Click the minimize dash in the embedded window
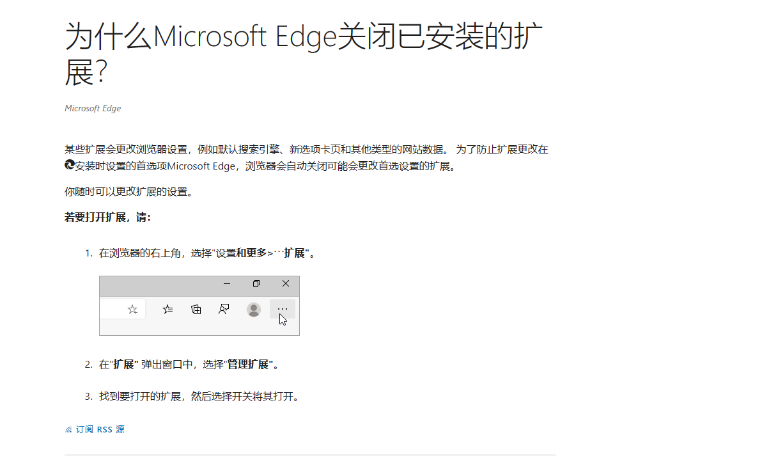The height and width of the screenshot is (458, 762). (x=227, y=283)
